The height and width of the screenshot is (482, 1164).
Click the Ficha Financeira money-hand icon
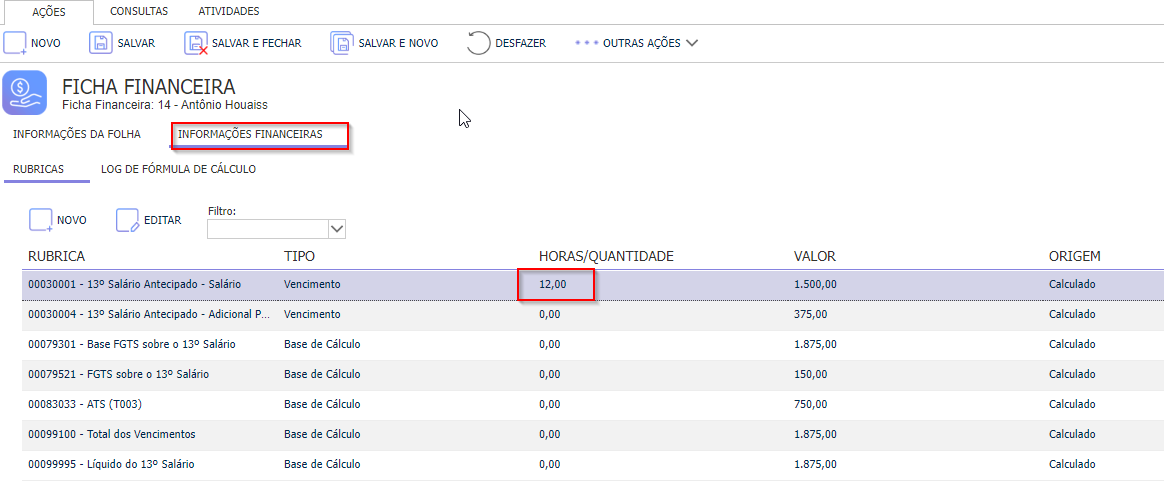24,93
